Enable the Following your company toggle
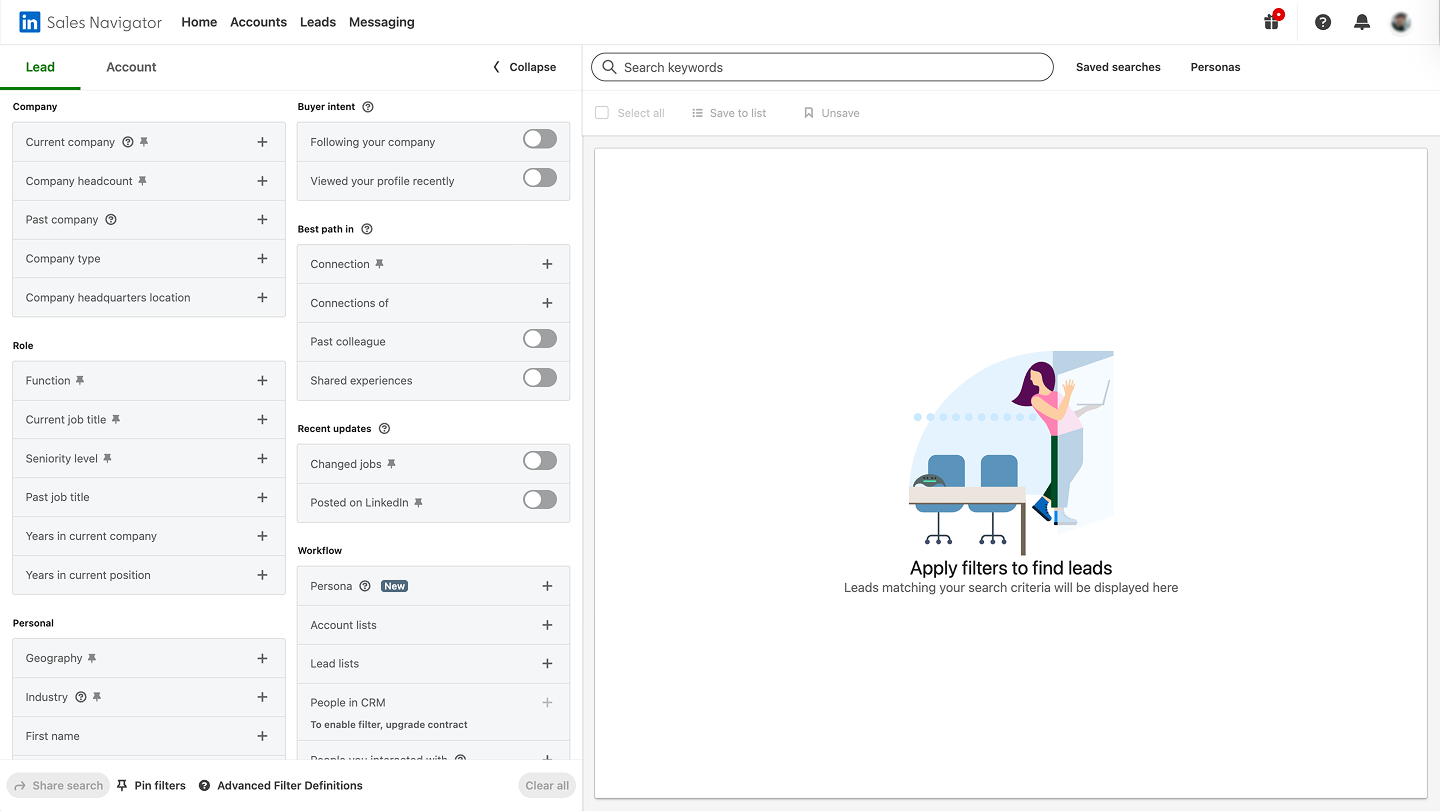This screenshot has height=811, width=1440. (x=539, y=139)
